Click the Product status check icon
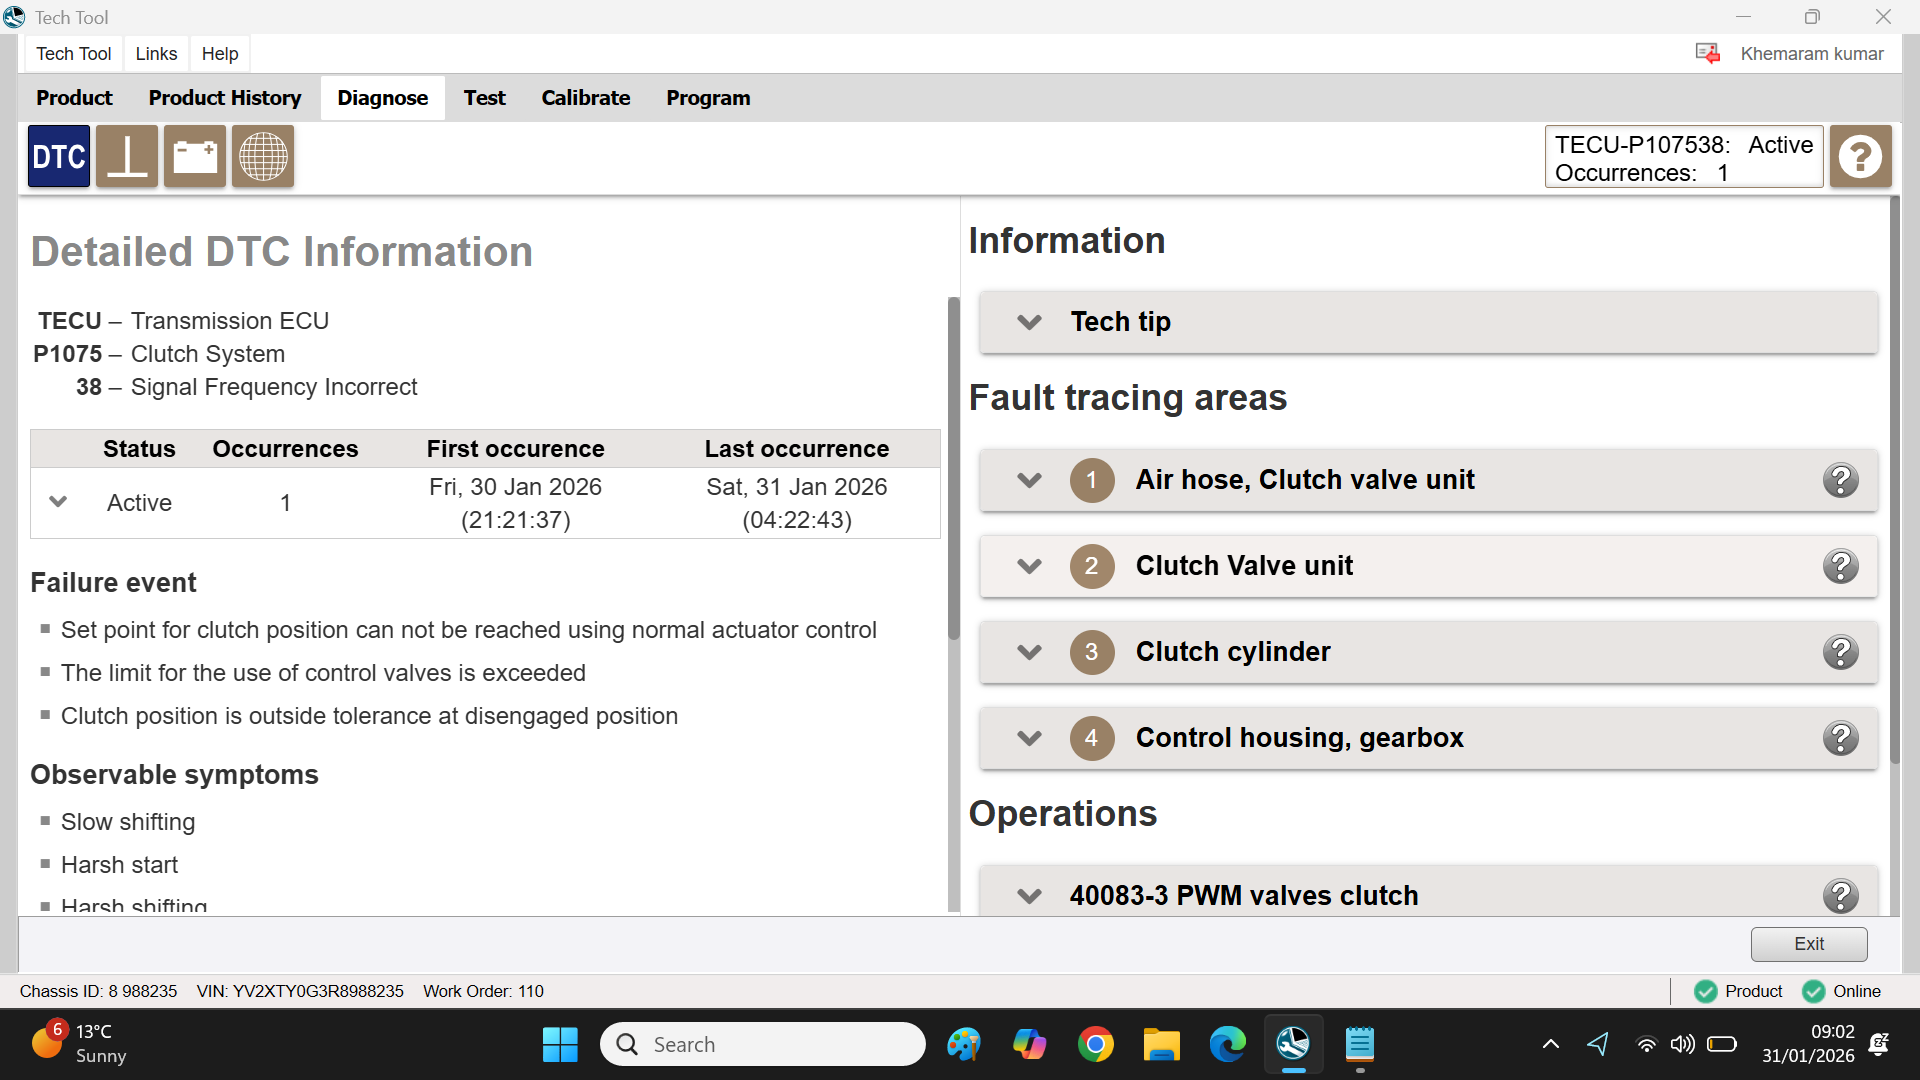 click(1705, 991)
